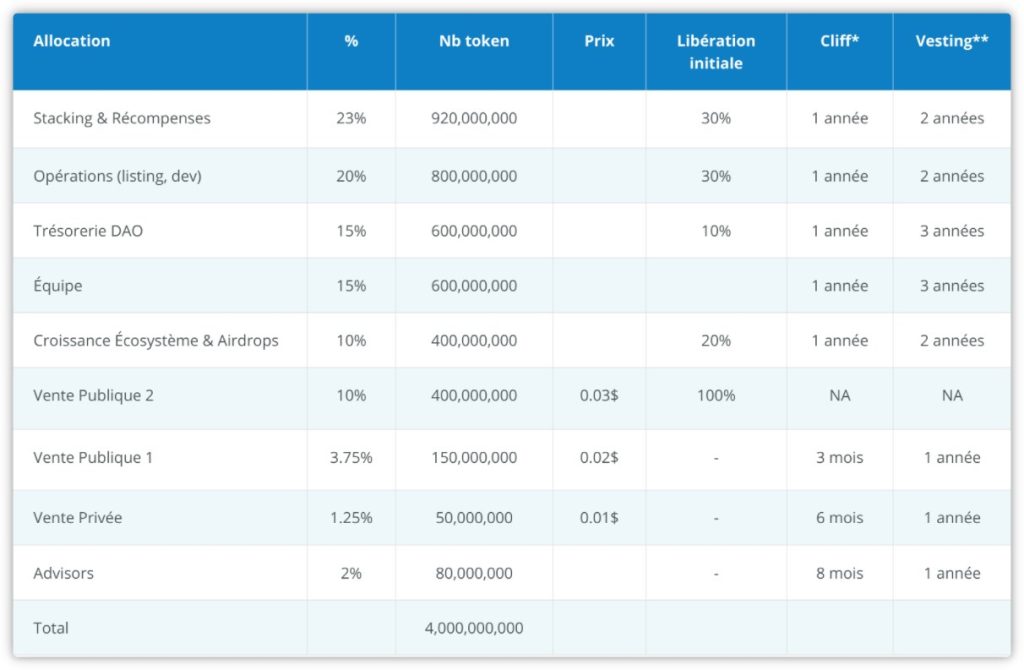Click the 0.01$ price cell

599,517
